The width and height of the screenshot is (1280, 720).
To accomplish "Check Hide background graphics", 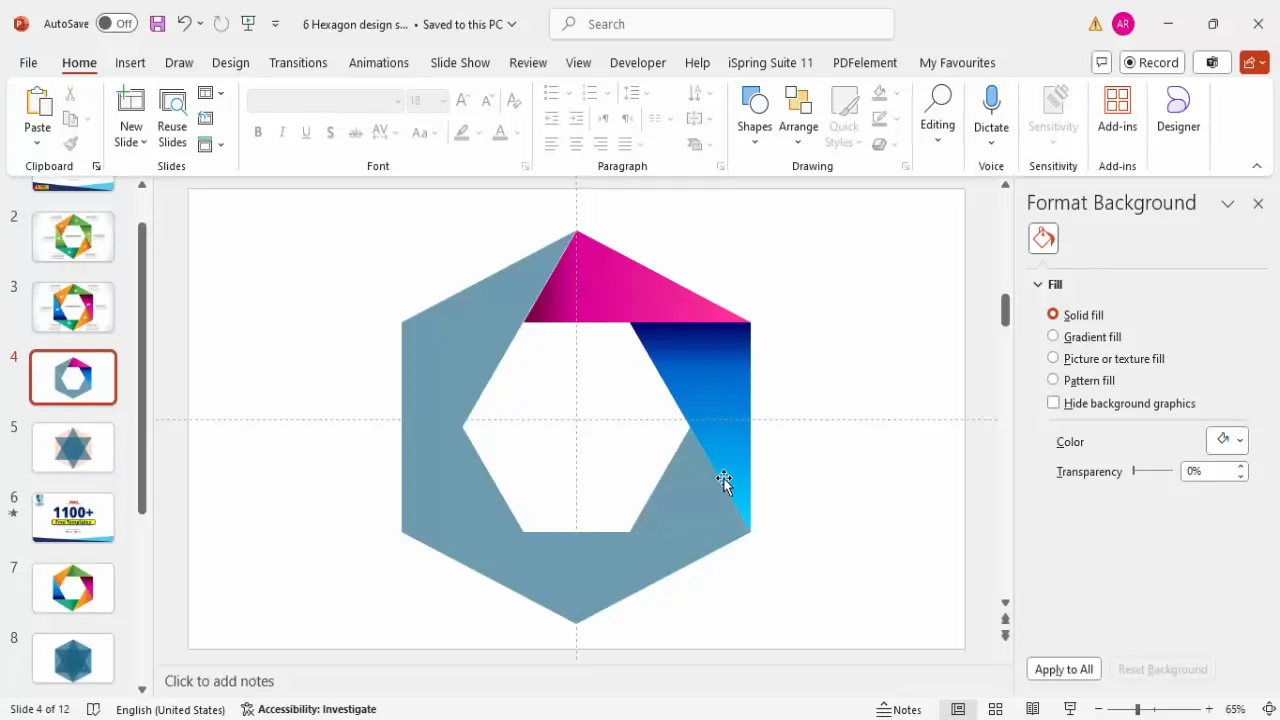I will pyautogui.click(x=1053, y=403).
